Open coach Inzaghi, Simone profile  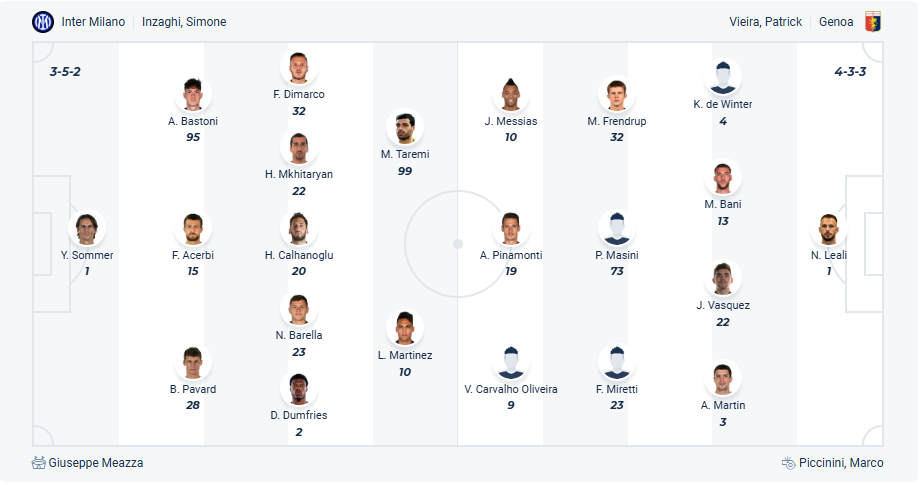click(184, 22)
